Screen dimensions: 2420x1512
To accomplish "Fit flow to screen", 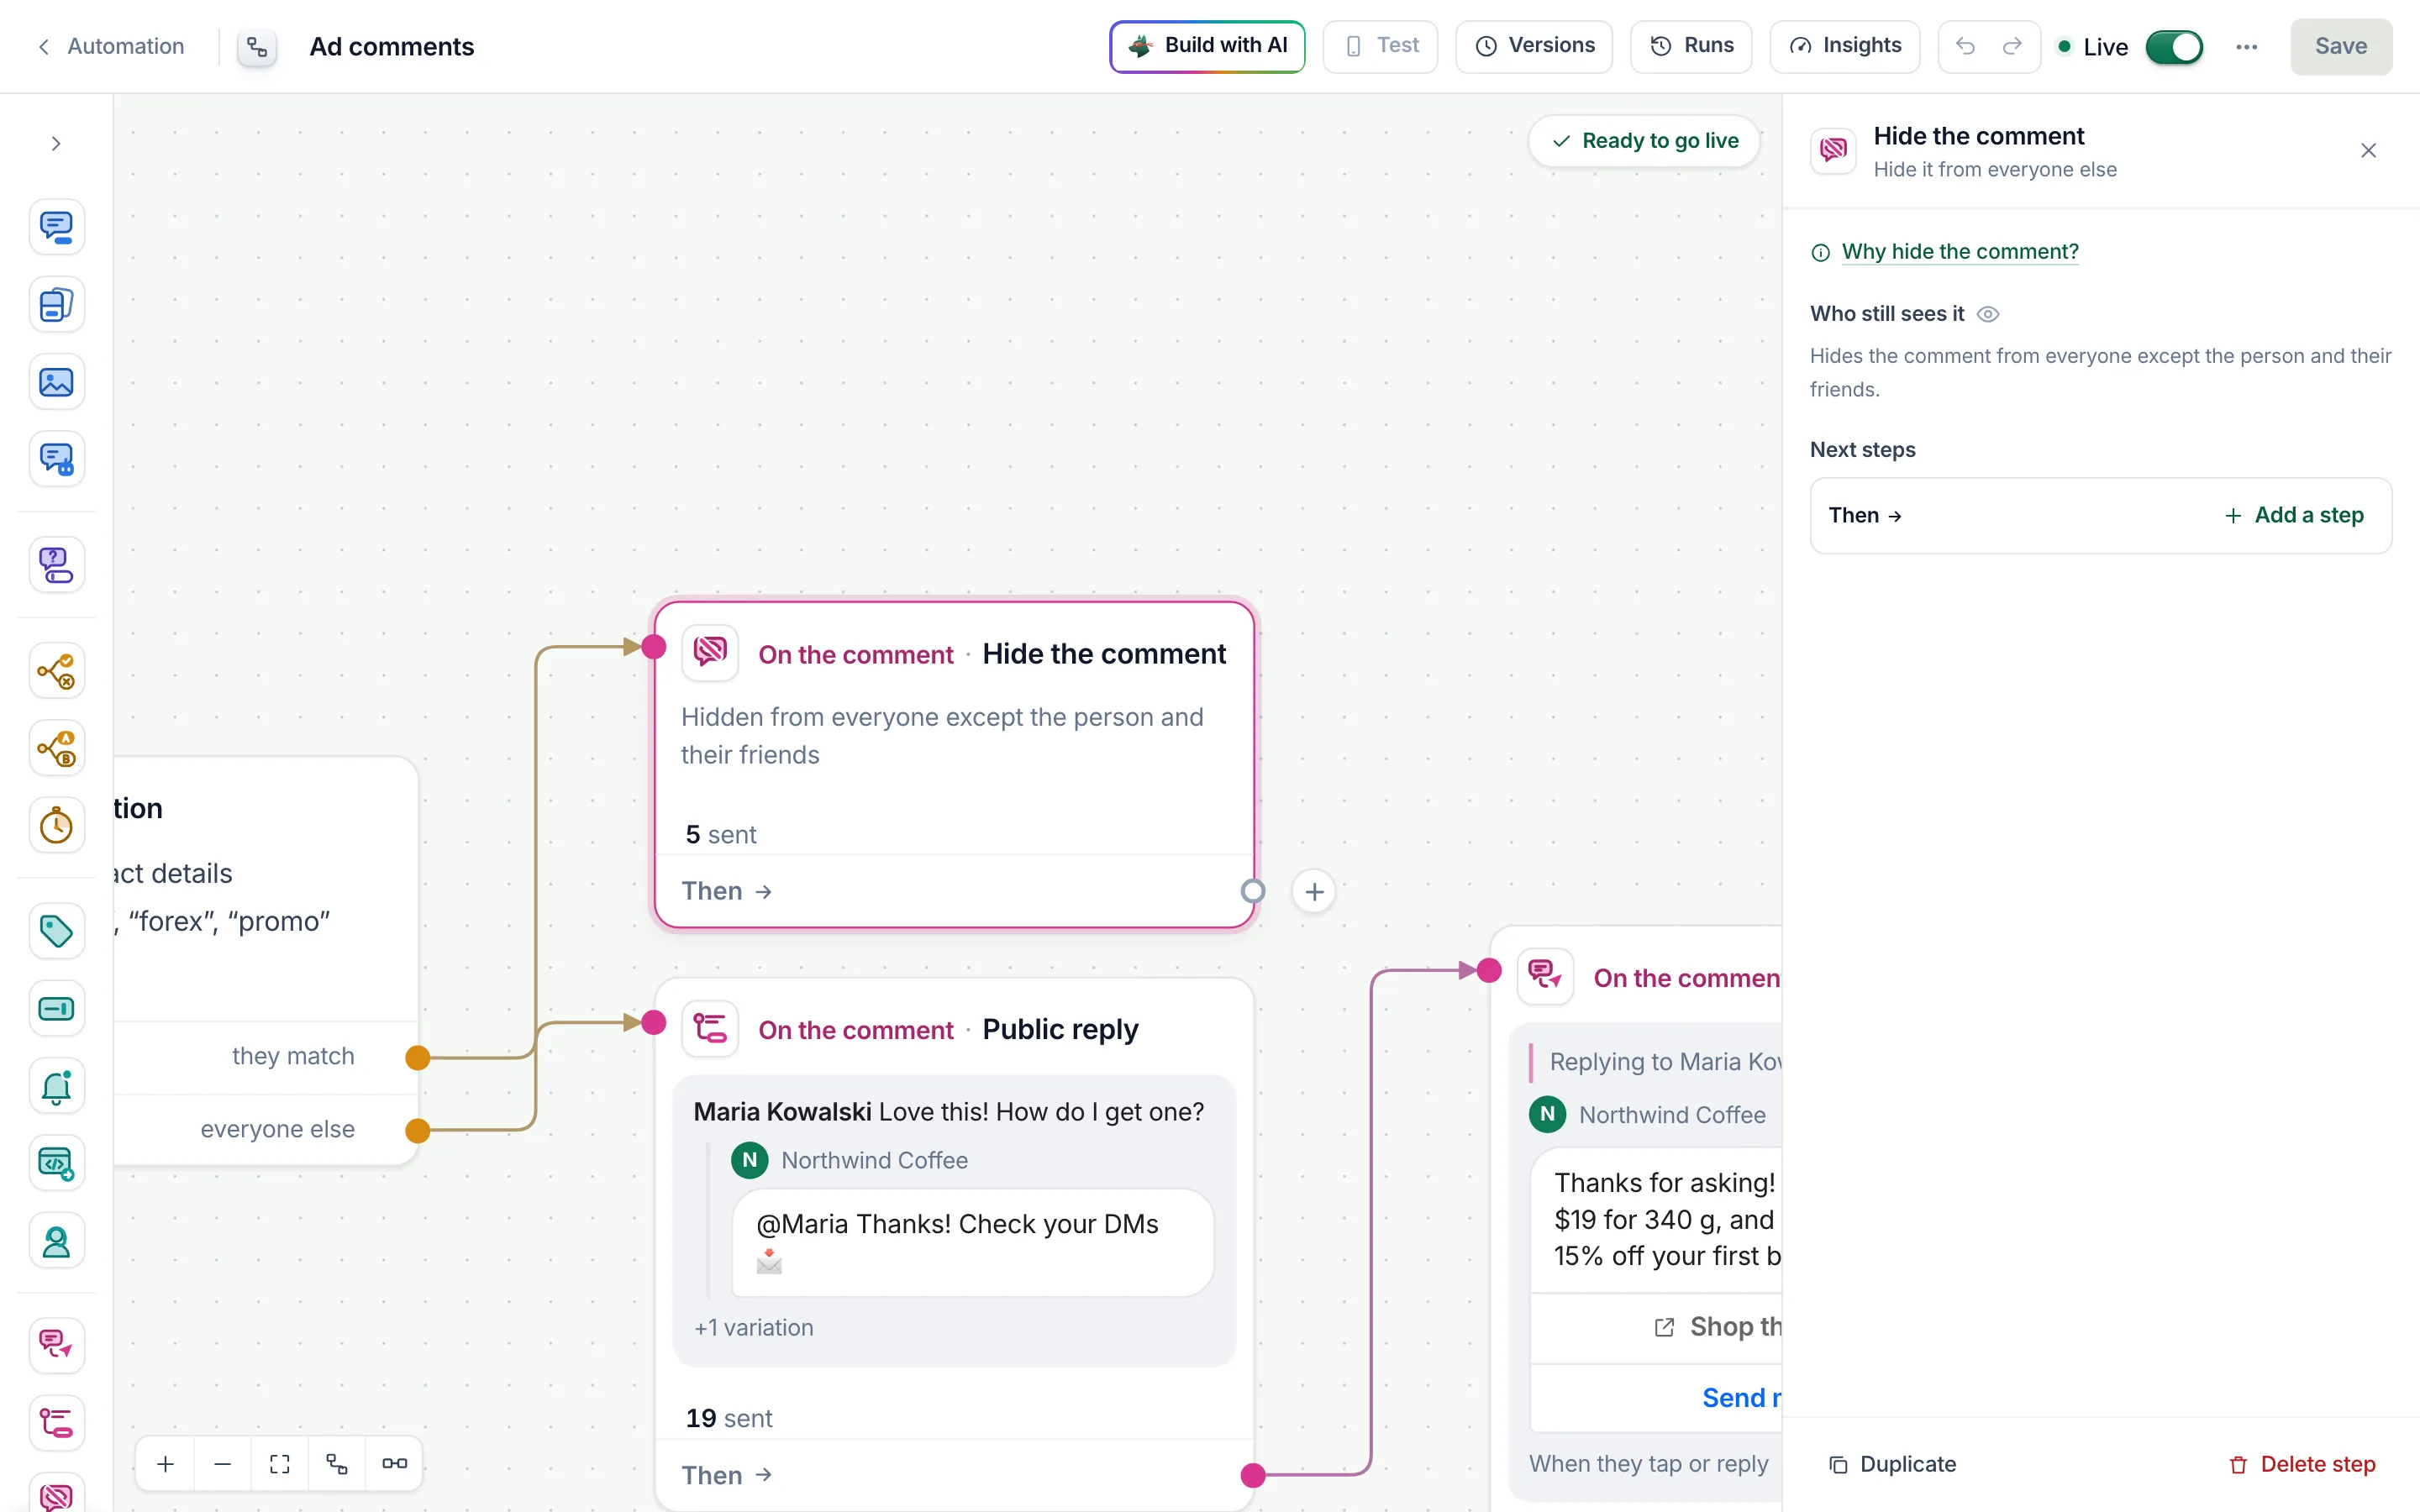I will (x=280, y=1464).
